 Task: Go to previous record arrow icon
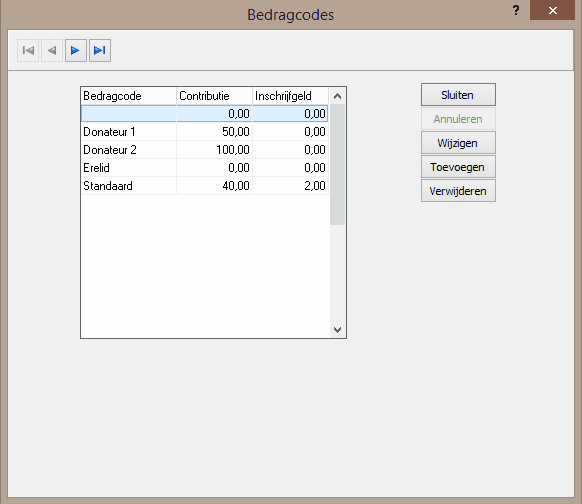tap(52, 50)
